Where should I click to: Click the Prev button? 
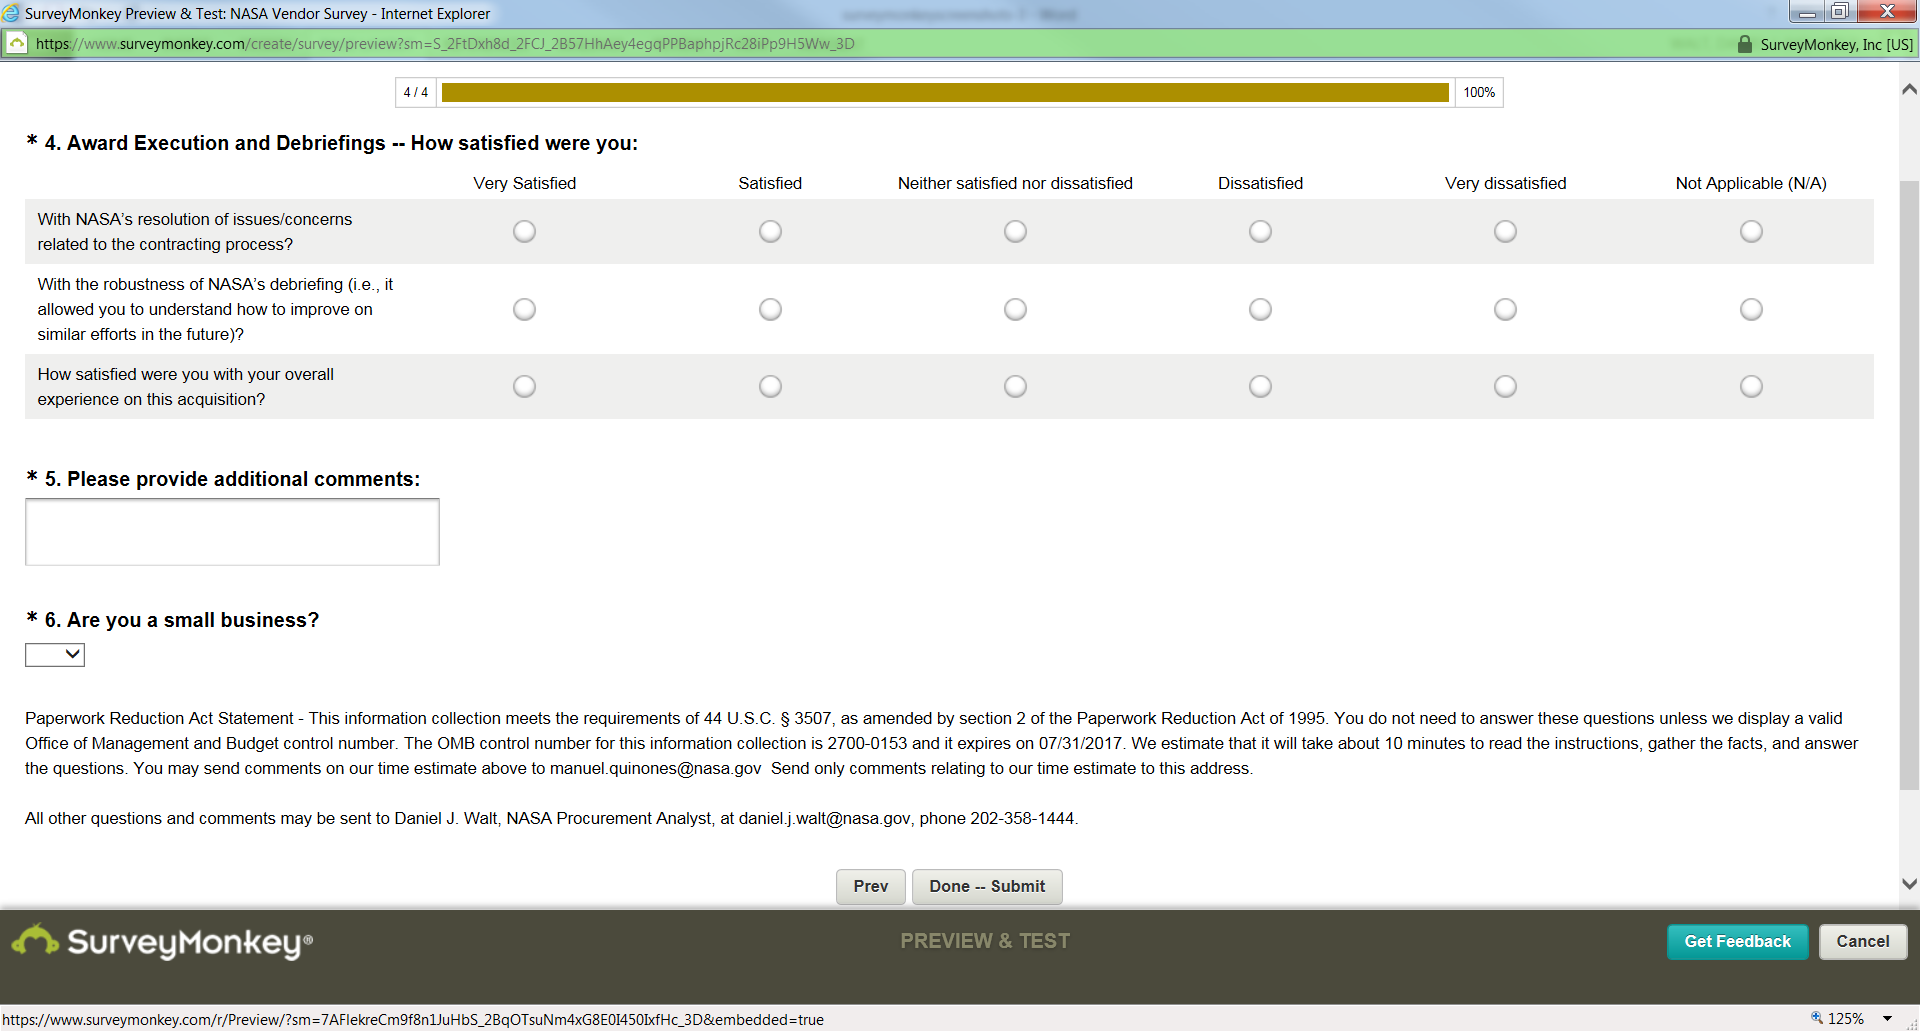(870, 887)
